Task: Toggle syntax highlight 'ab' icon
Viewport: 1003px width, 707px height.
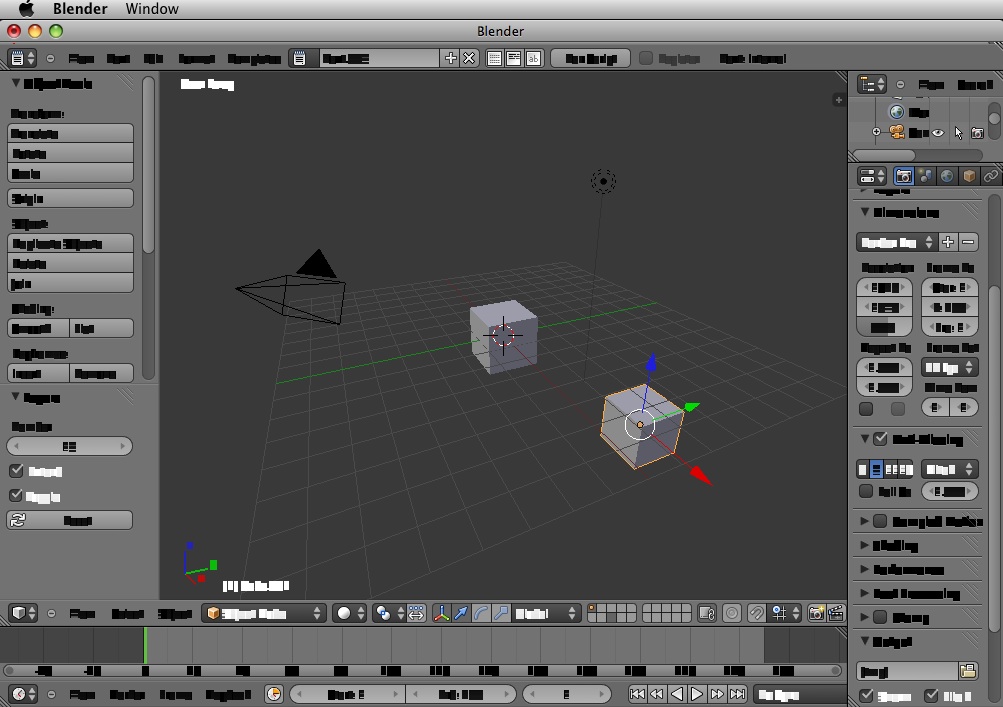Action: [533, 58]
